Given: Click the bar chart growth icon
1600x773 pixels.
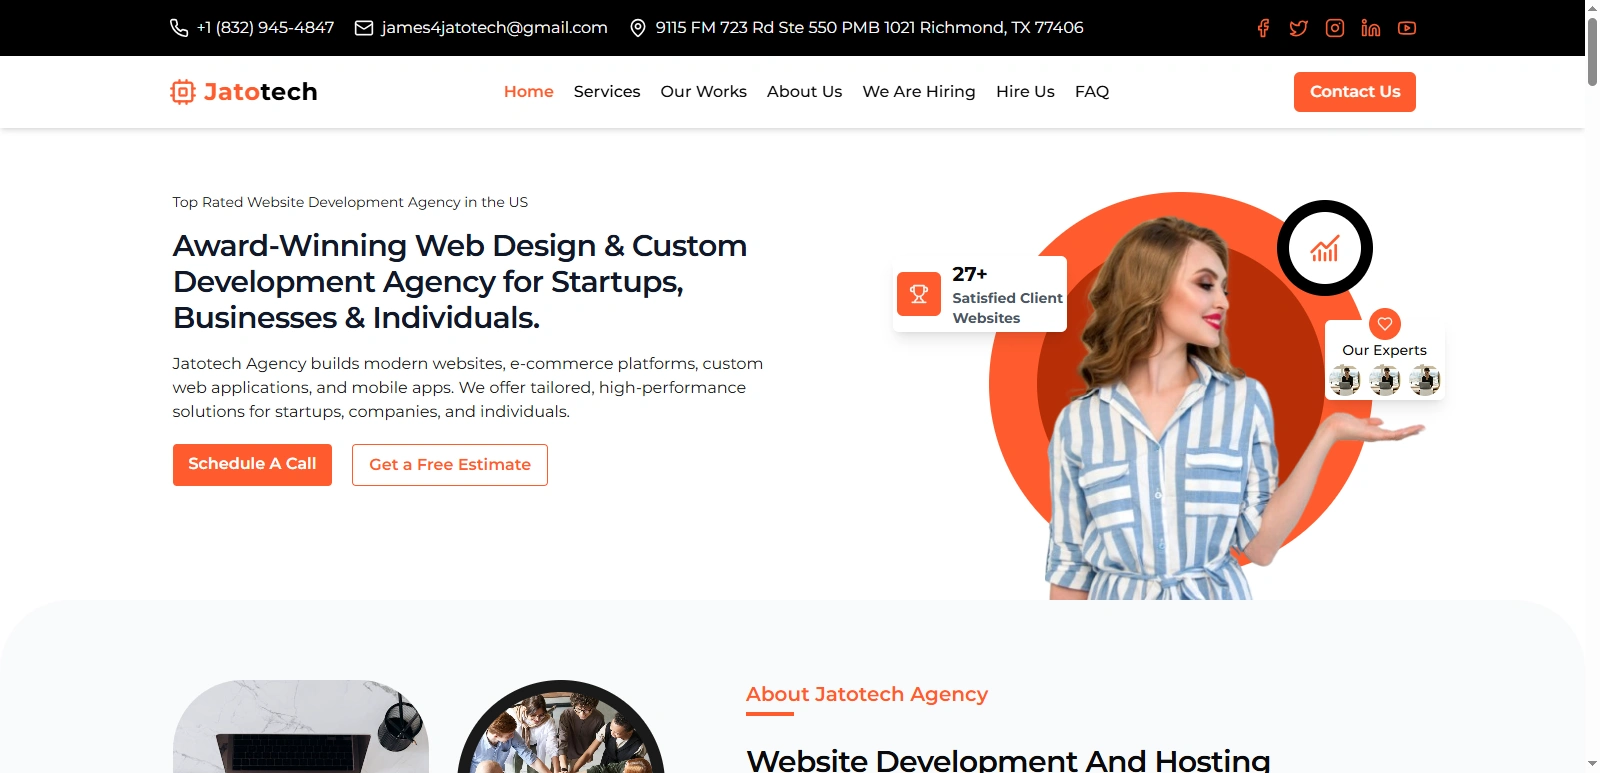Looking at the screenshot, I should point(1325,248).
